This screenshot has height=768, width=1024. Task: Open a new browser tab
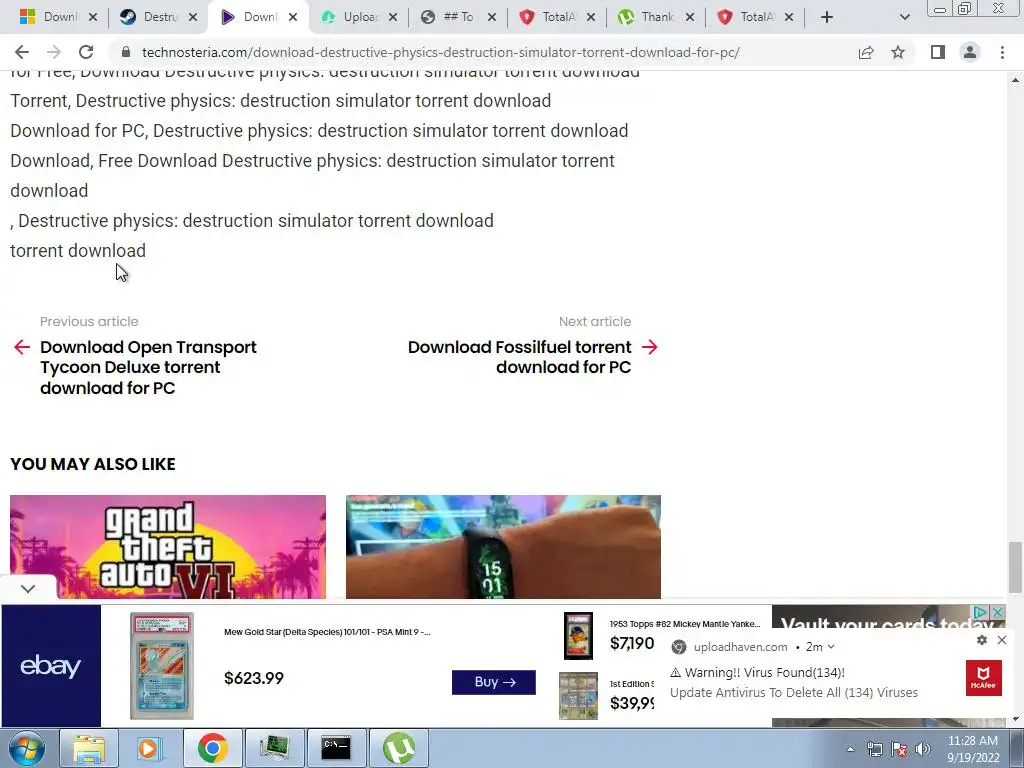[x=827, y=17]
